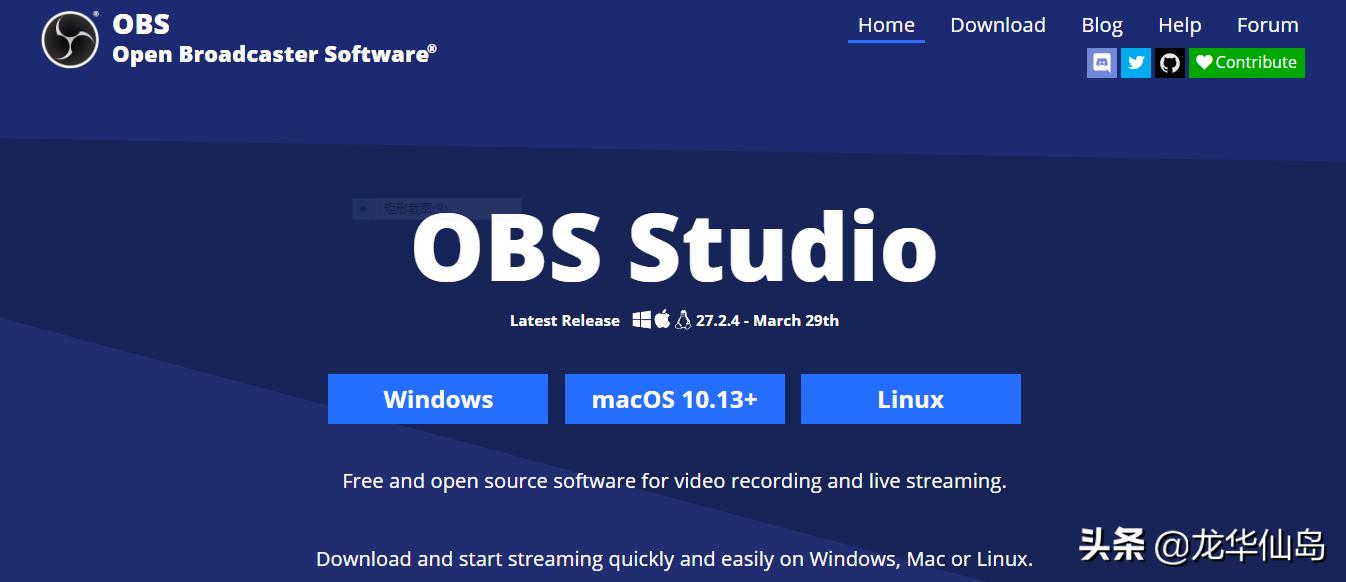Open the Download nav item
Viewport: 1346px width, 582px height.
coord(998,25)
